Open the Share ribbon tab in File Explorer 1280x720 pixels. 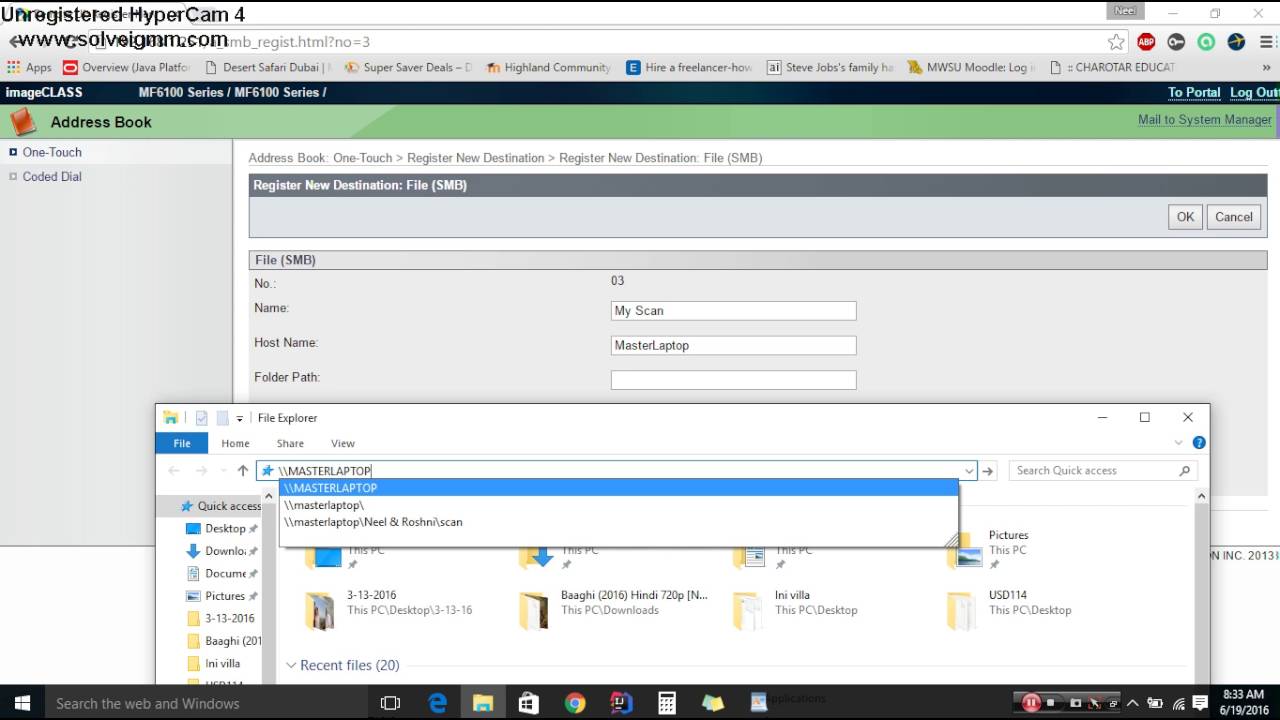(x=290, y=443)
